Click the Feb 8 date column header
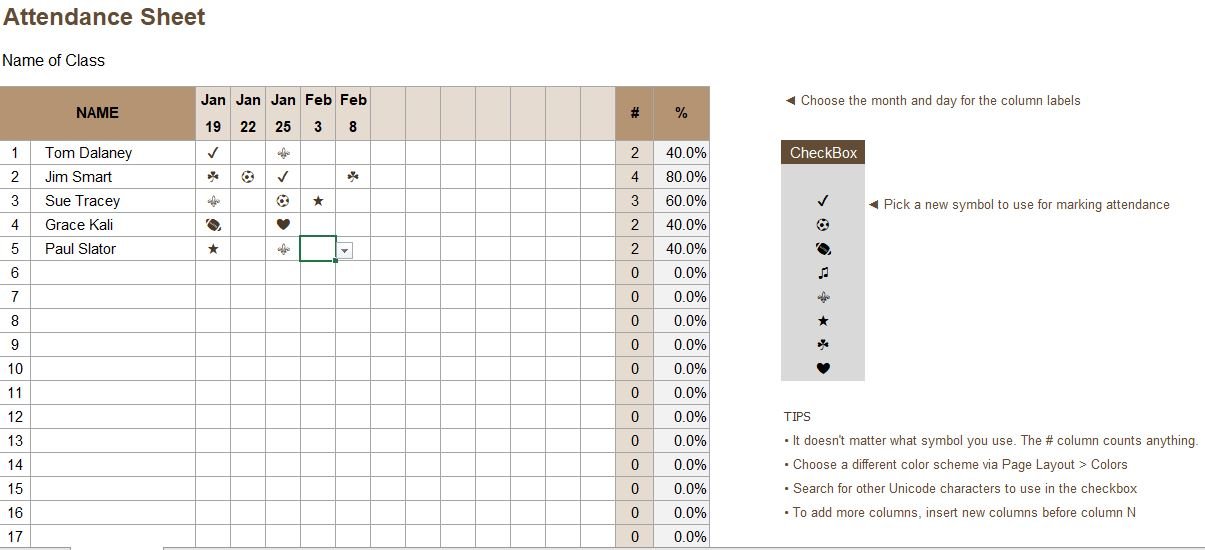This screenshot has height=550, width=1205. coord(353,113)
